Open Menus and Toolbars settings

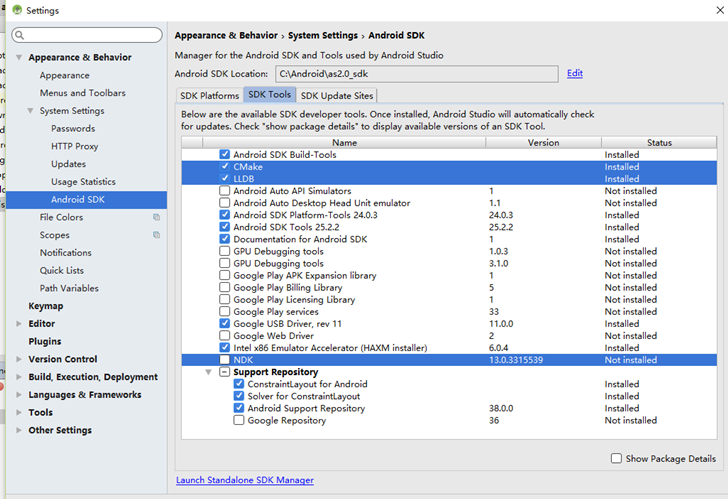pyautogui.click(x=83, y=93)
